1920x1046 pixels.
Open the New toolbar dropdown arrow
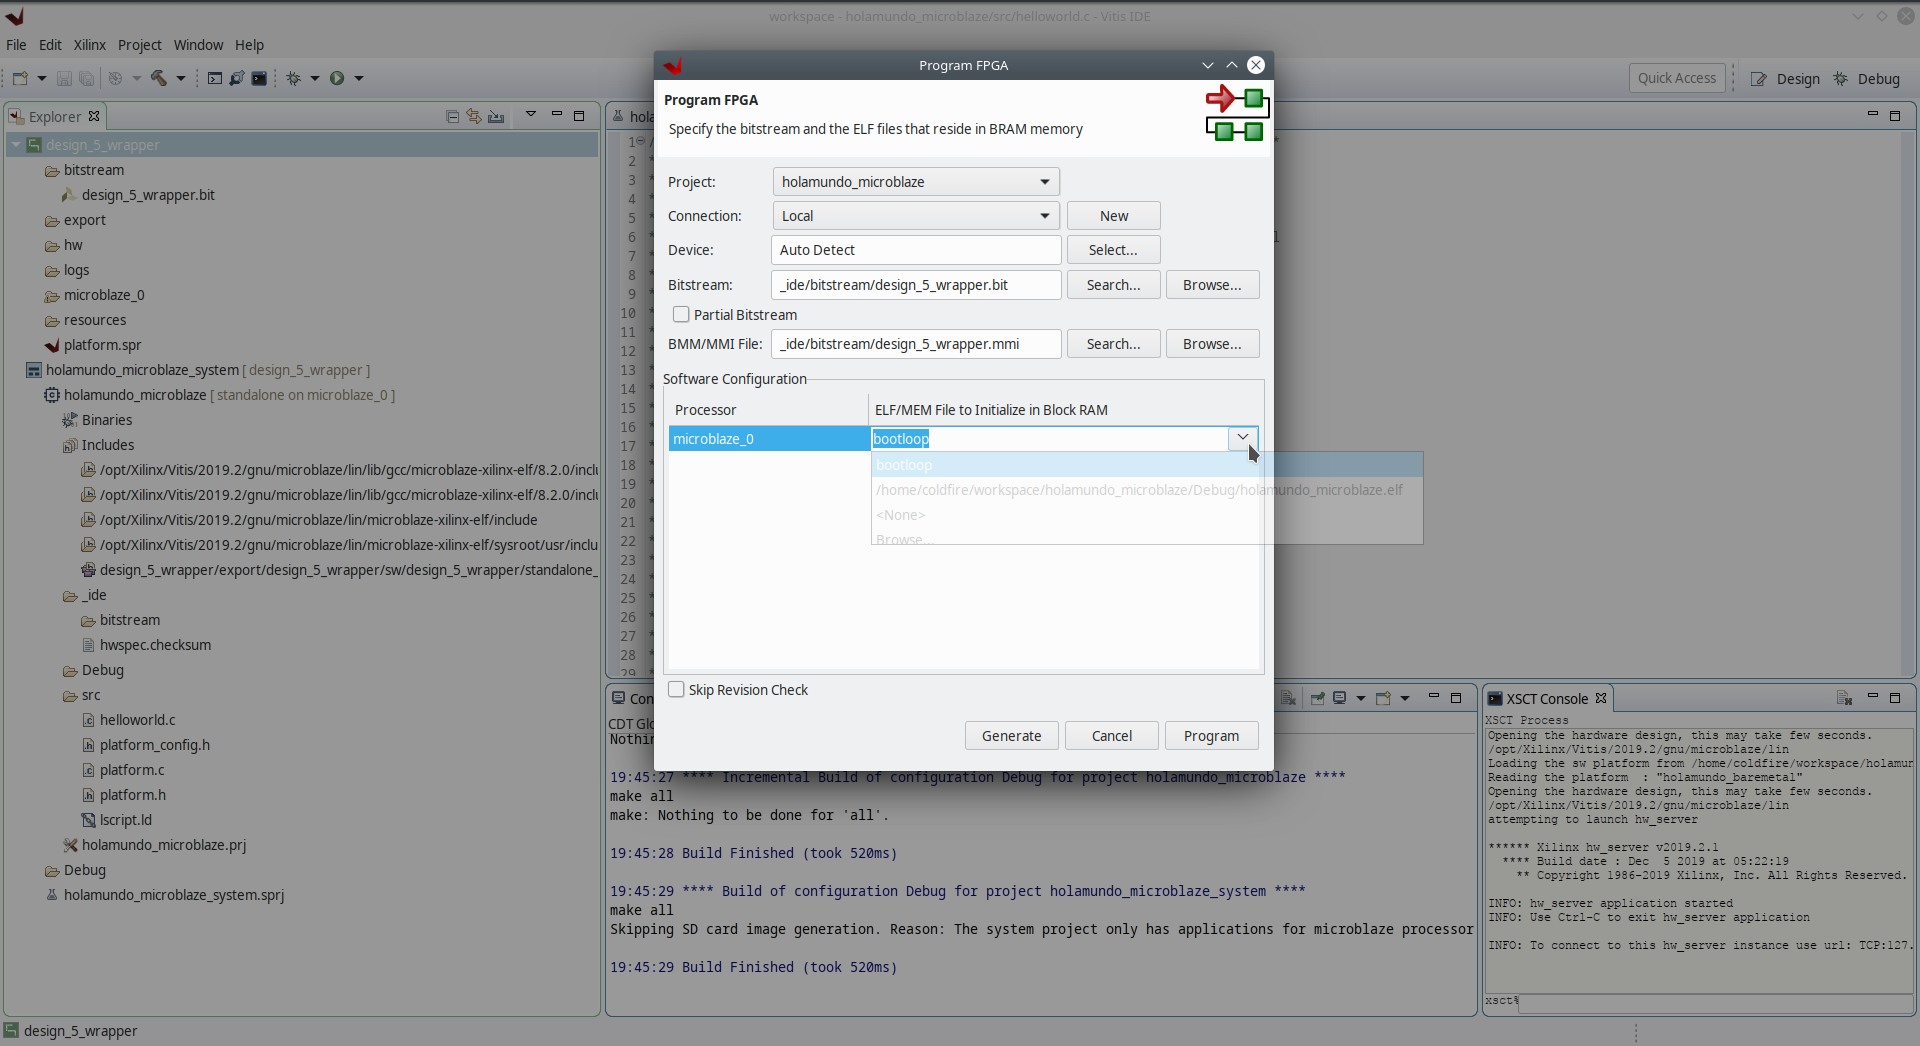42,78
